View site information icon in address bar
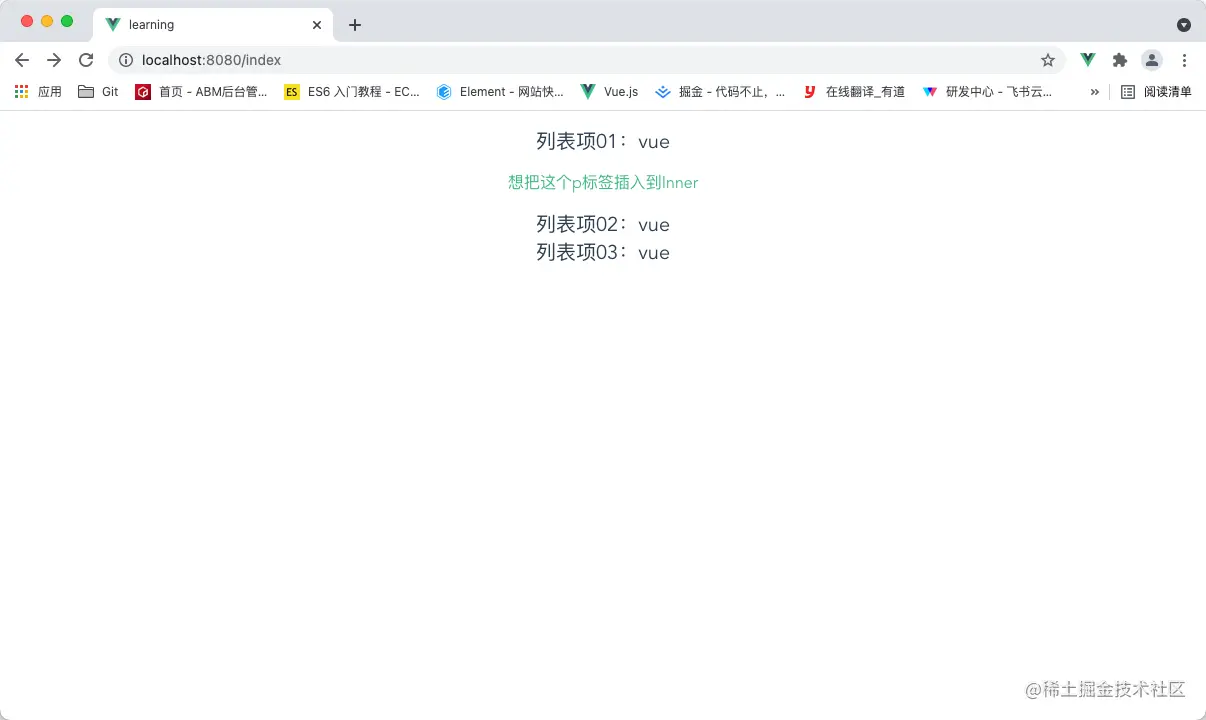The width and height of the screenshot is (1206, 720). (x=126, y=60)
